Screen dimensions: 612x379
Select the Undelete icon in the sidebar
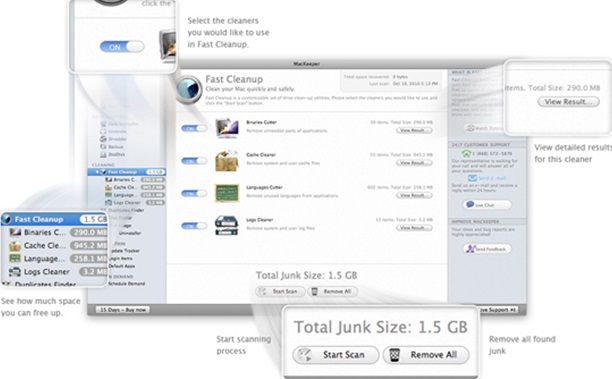[x=103, y=132]
